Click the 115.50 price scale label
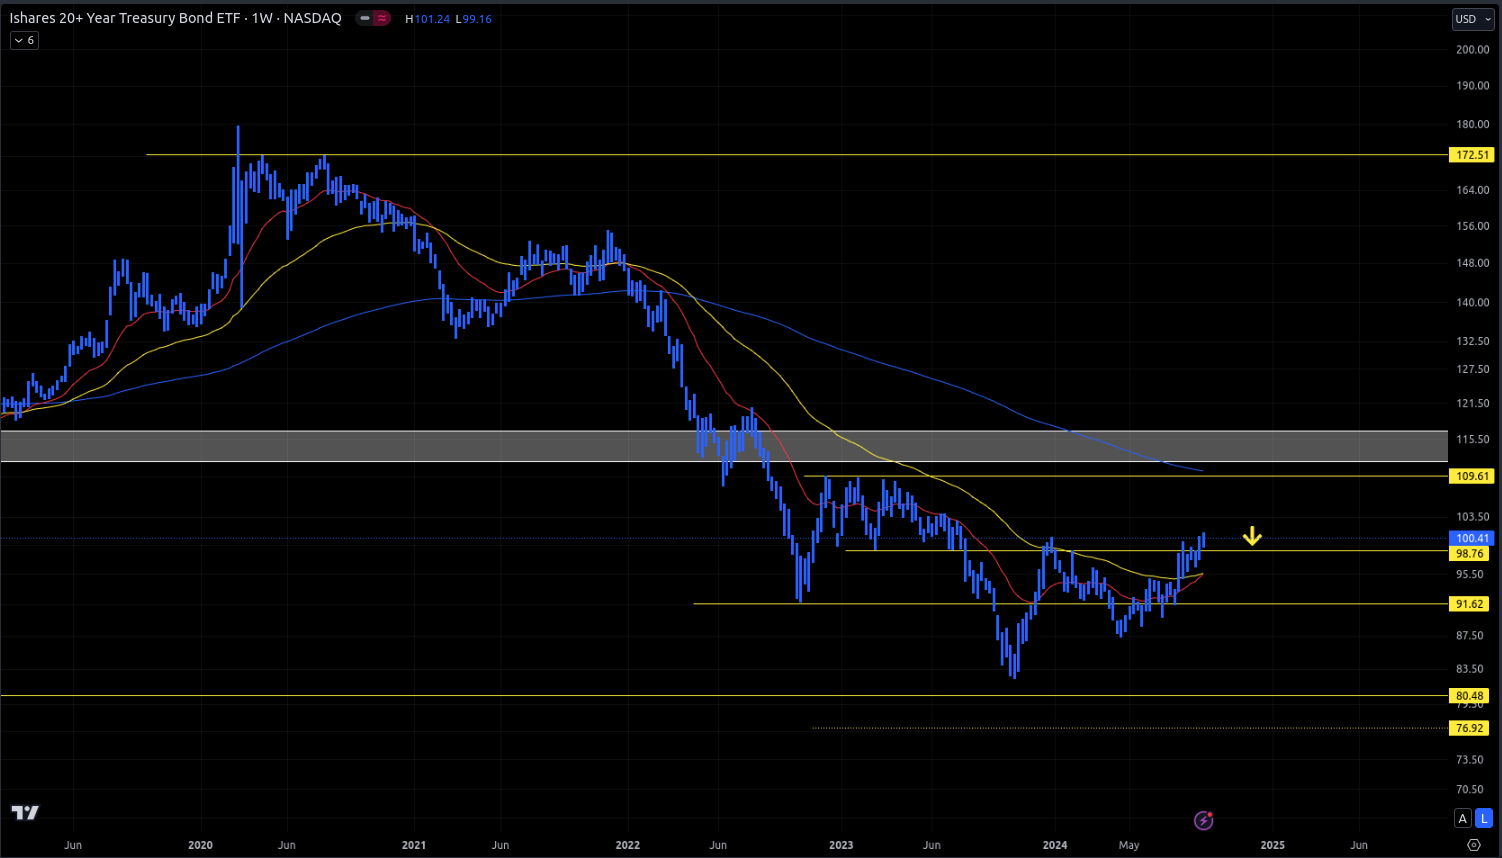1502x858 pixels. (x=1473, y=439)
